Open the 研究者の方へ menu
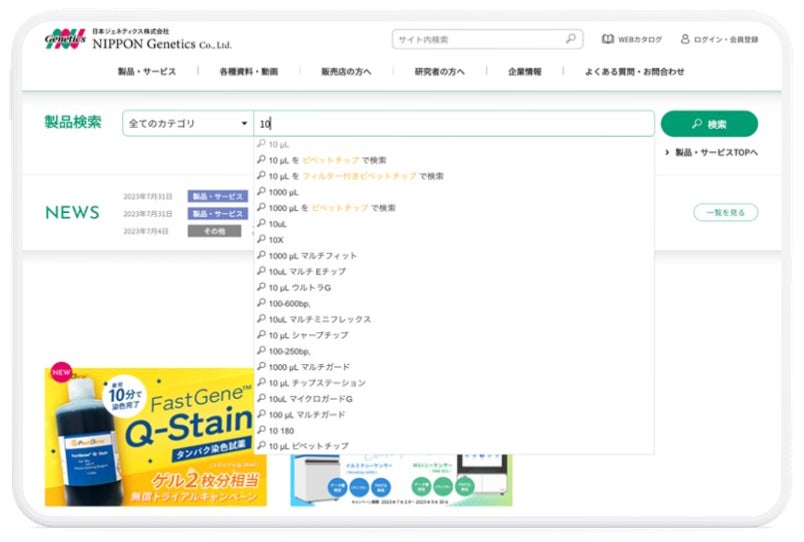 click(x=439, y=72)
